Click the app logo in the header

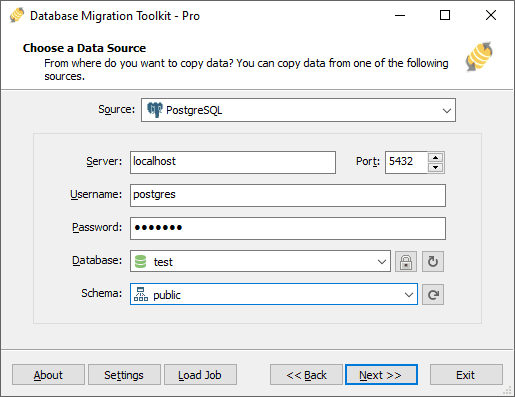[x=479, y=56]
